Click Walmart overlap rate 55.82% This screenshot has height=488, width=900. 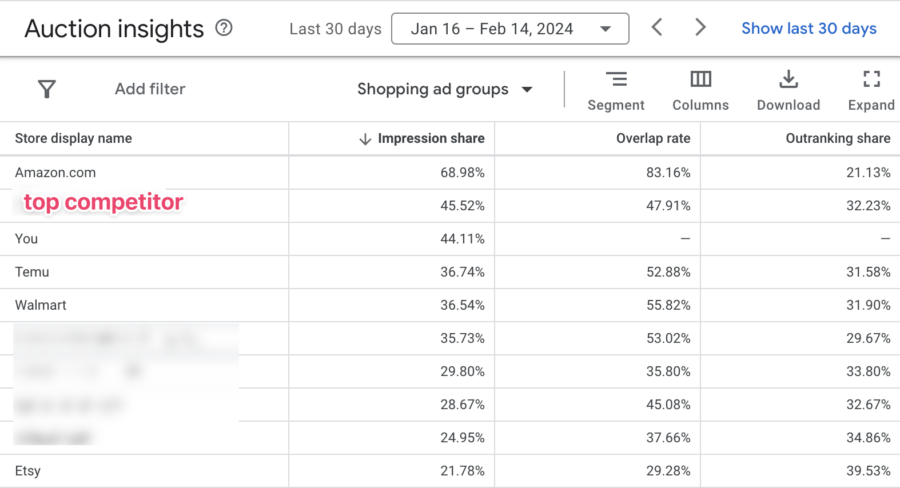coord(668,305)
